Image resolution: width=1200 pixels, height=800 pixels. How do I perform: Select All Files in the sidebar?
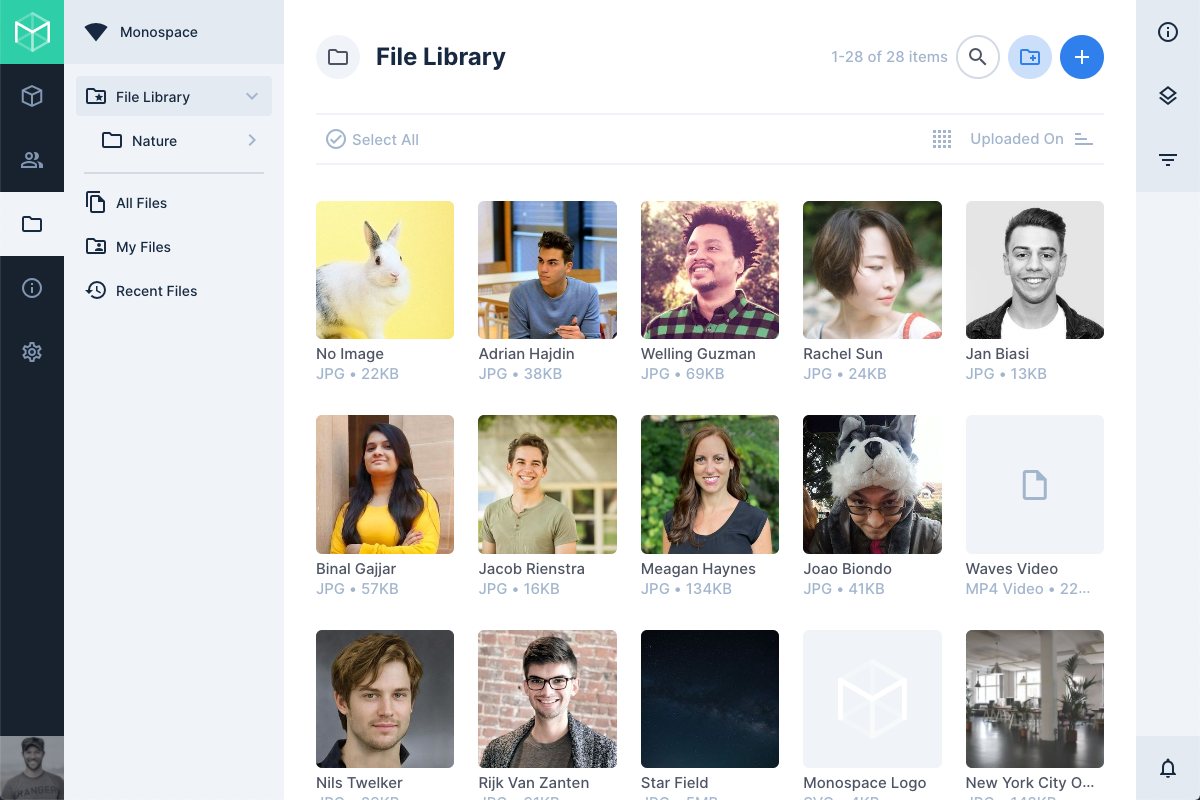click(x=139, y=203)
